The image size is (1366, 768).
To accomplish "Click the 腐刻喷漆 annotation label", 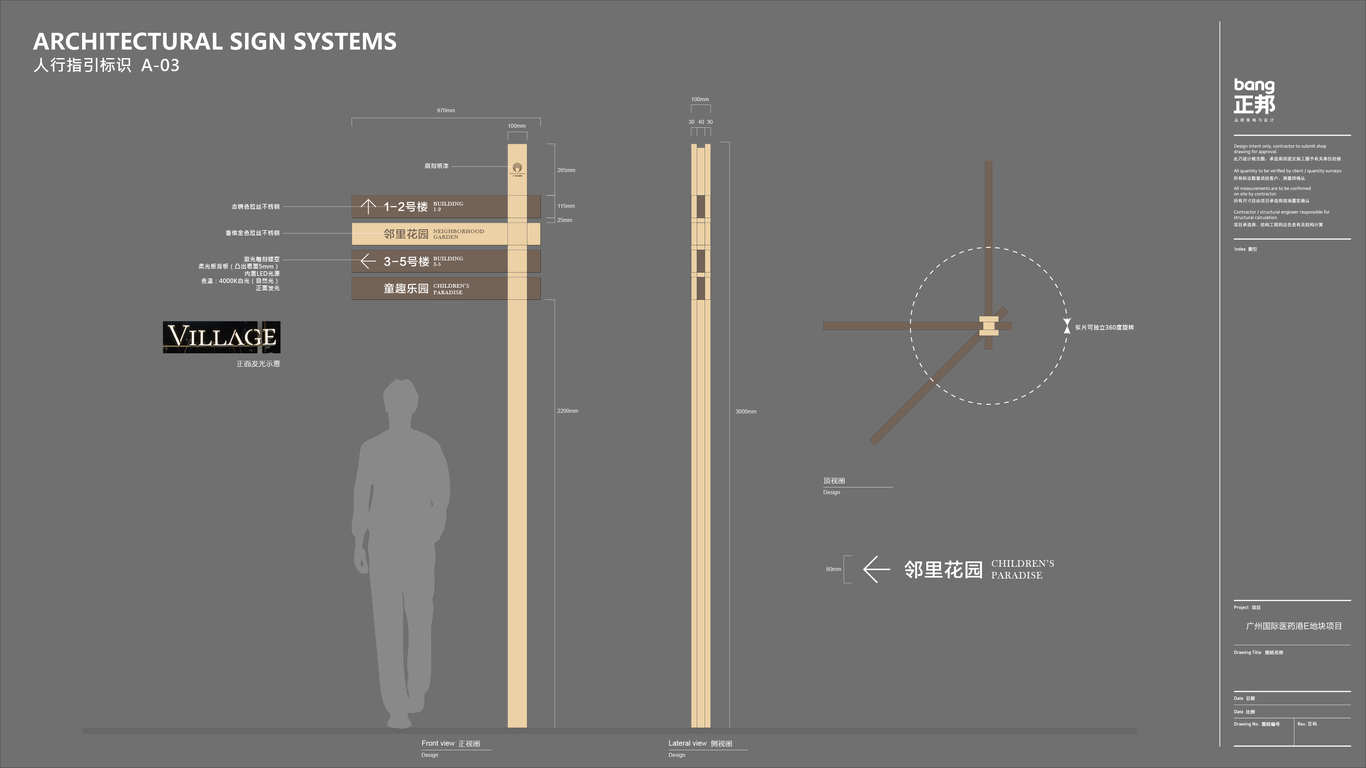I will pyautogui.click(x=436, y=166).
